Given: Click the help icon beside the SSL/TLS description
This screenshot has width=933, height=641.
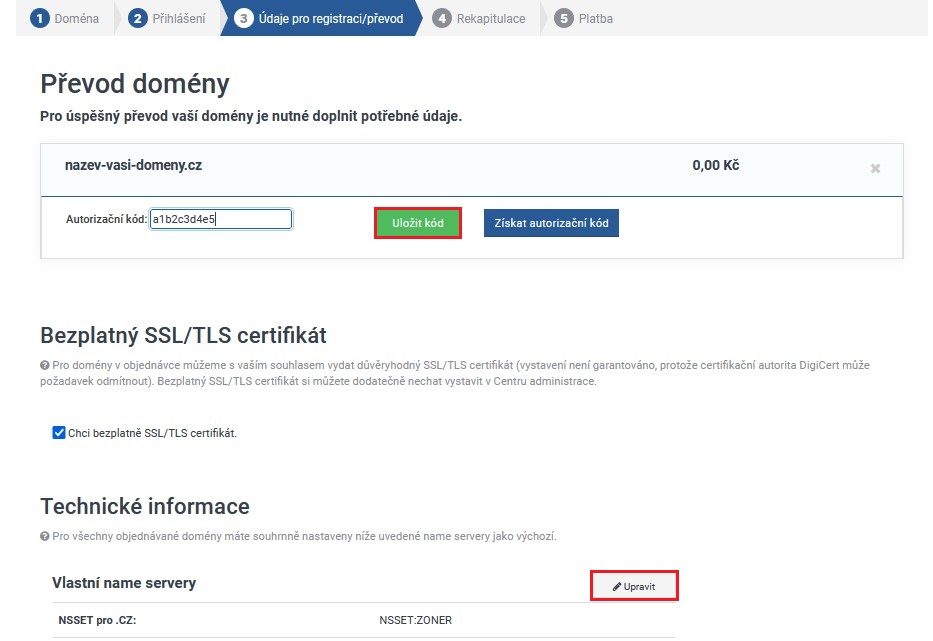Looking at the screenshot, I should pos(45,366).
